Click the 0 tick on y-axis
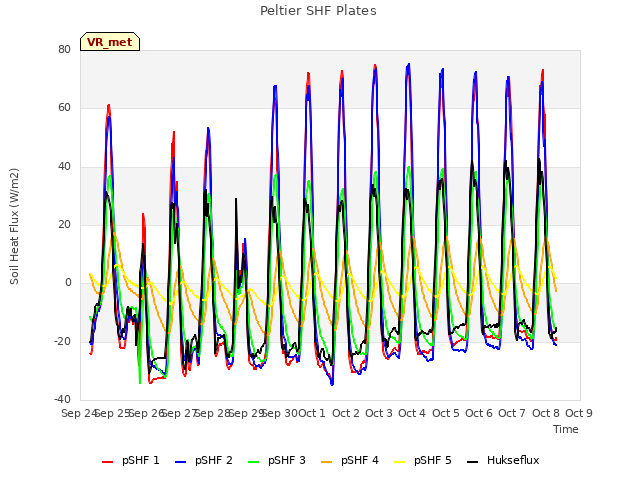Screen dimensions: 640x480 click(68, 282)
